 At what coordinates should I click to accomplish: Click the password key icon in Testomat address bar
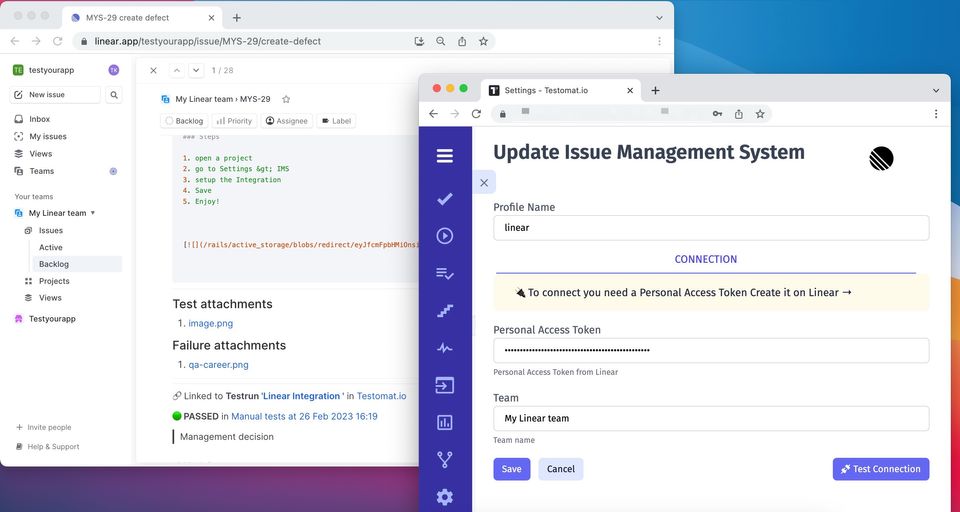point(717,114)
